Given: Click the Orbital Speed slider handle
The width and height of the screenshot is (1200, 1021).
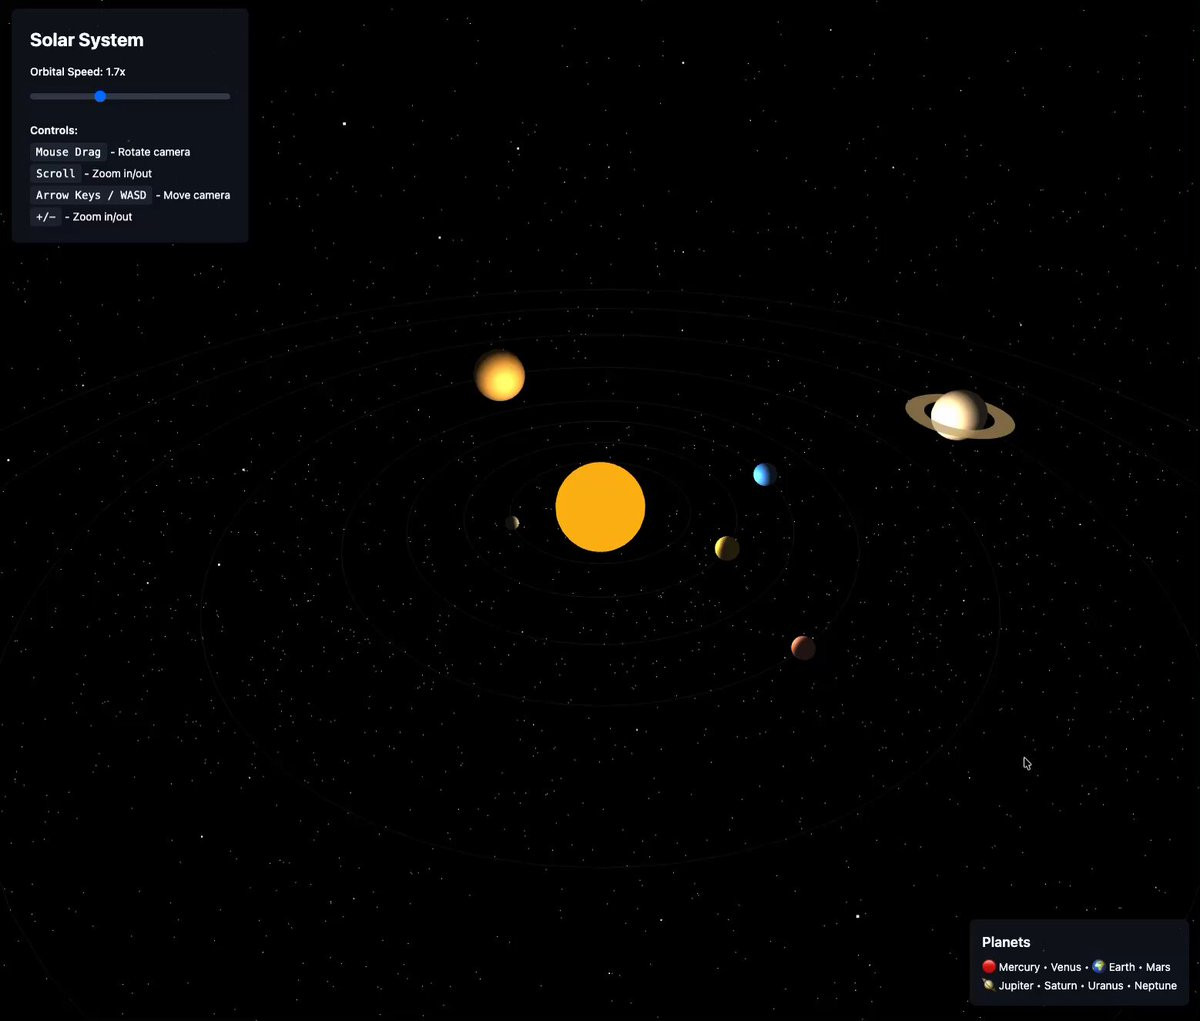Looking at the screenshot, I should 100,96.
